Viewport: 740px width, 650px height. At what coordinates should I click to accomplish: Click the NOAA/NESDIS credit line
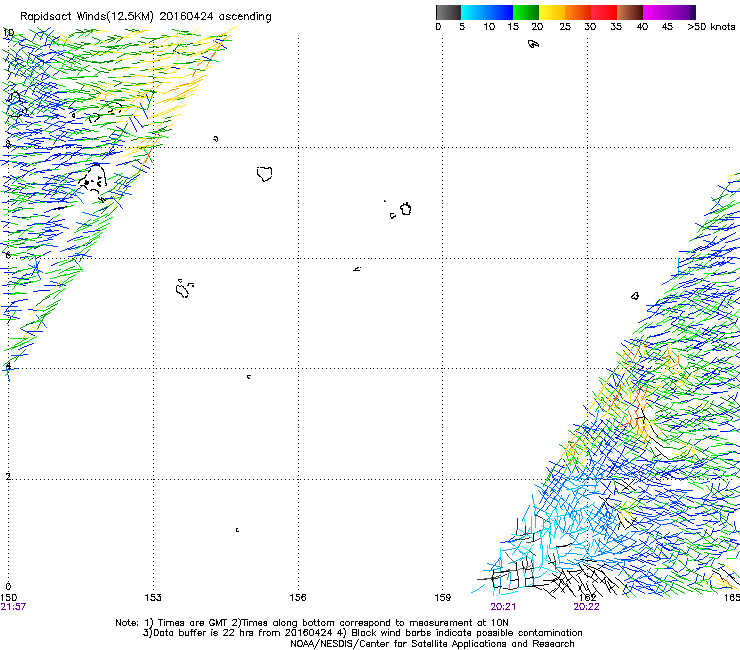432,644
